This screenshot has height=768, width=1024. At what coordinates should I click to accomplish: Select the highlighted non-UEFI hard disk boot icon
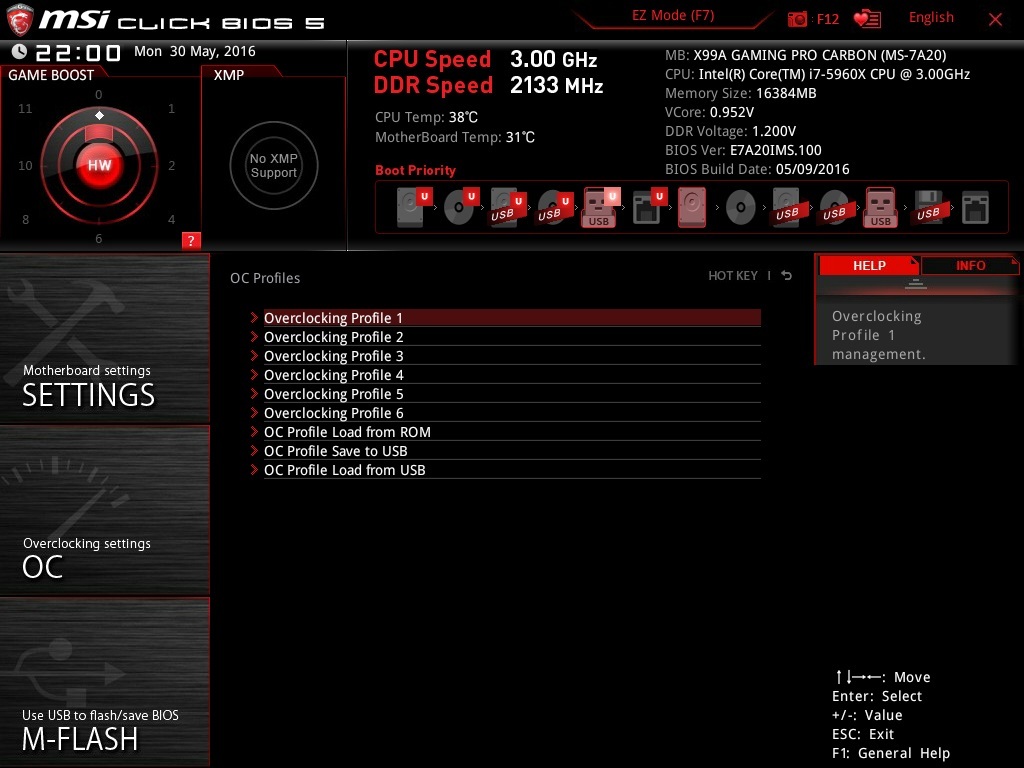click(692, 207)
